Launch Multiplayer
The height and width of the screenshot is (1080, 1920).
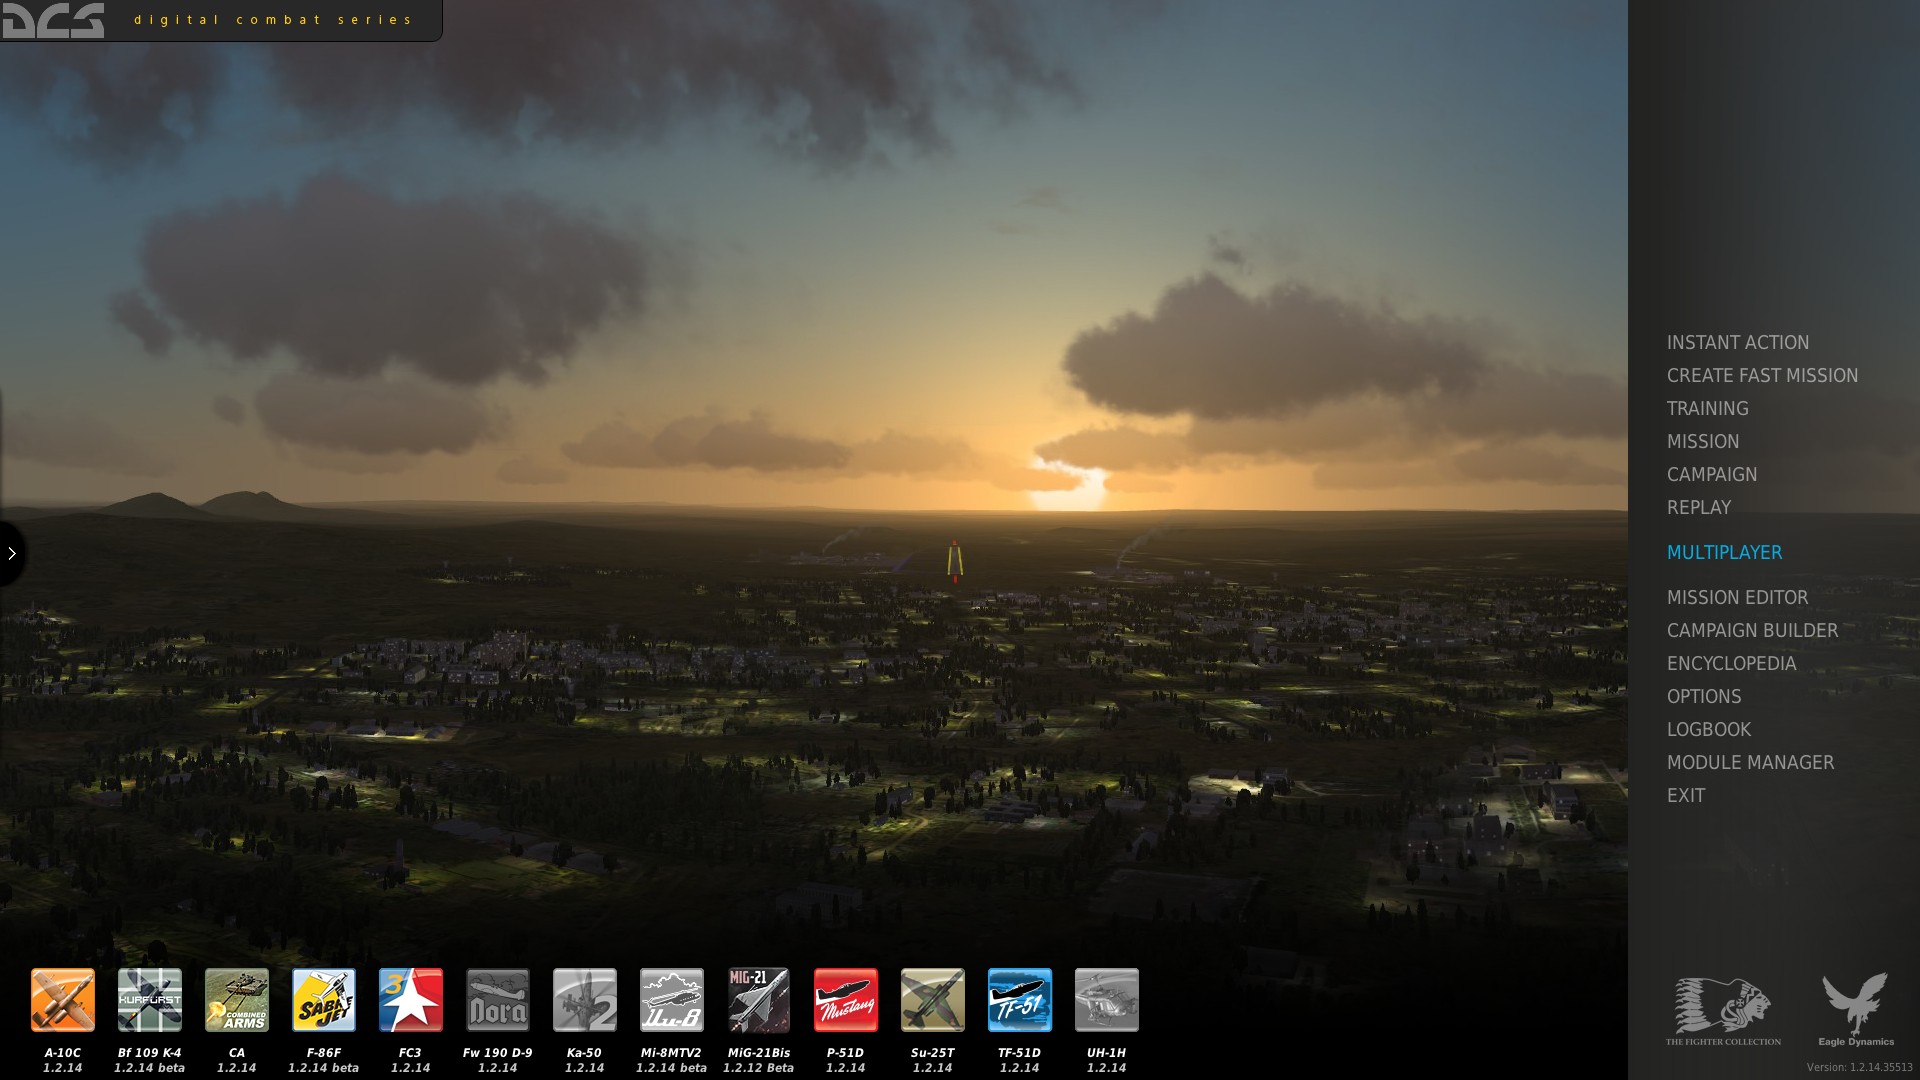(x=1724, y=553)
